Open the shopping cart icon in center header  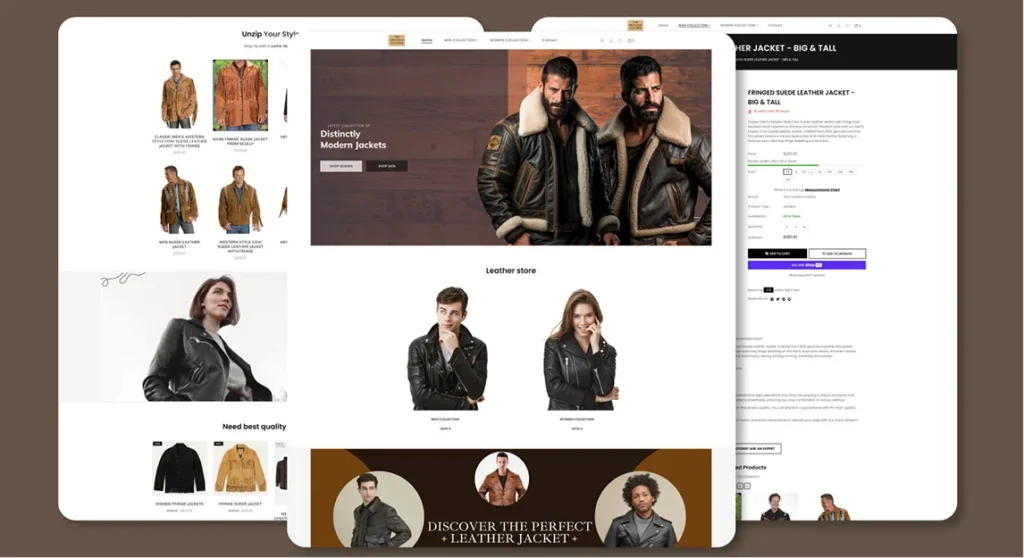tap(630, 41)
